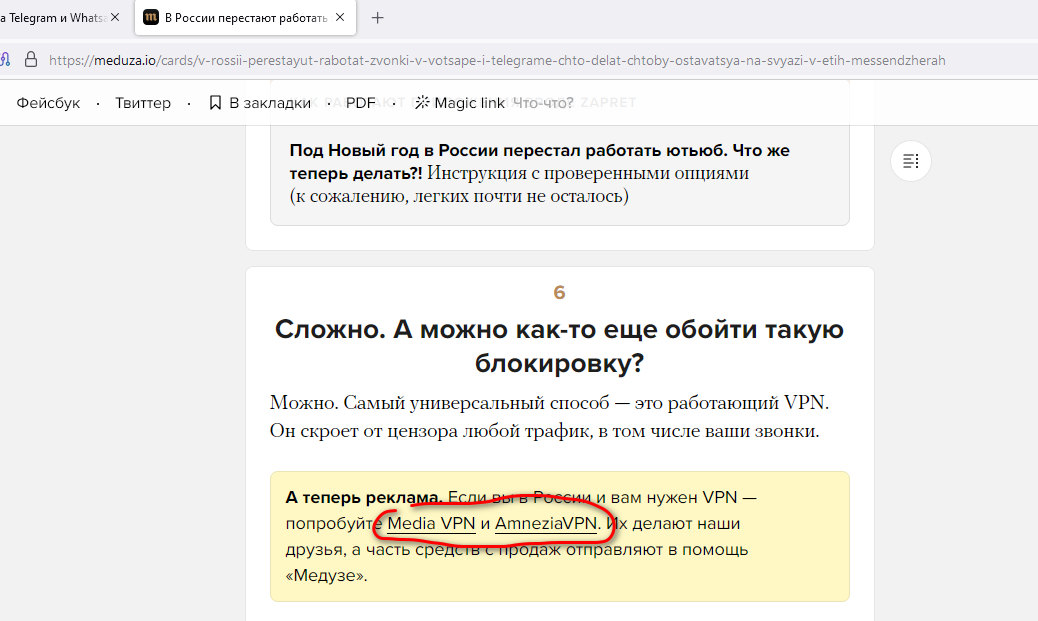Close the Telegram и WhatsApp tab

pyautogui.click(x=115, y=18)
